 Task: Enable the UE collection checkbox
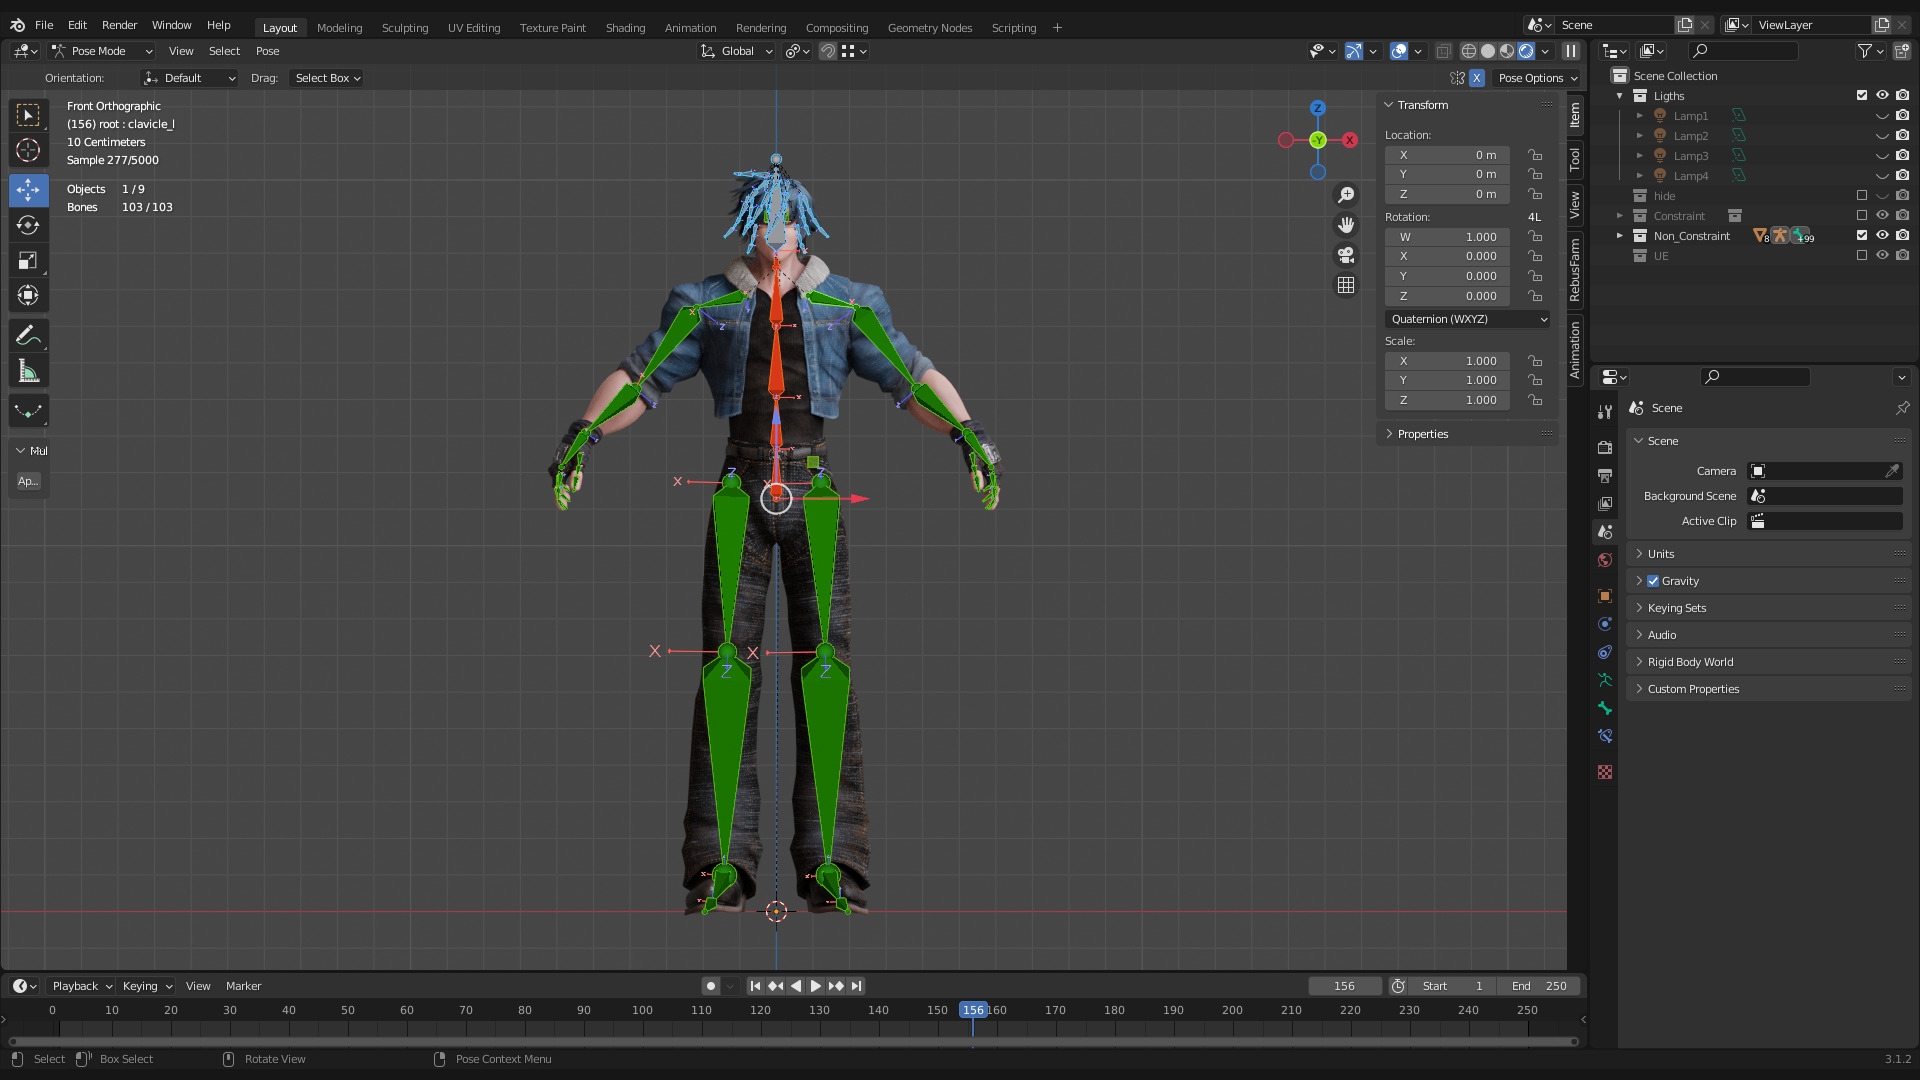click(1862, 256)
